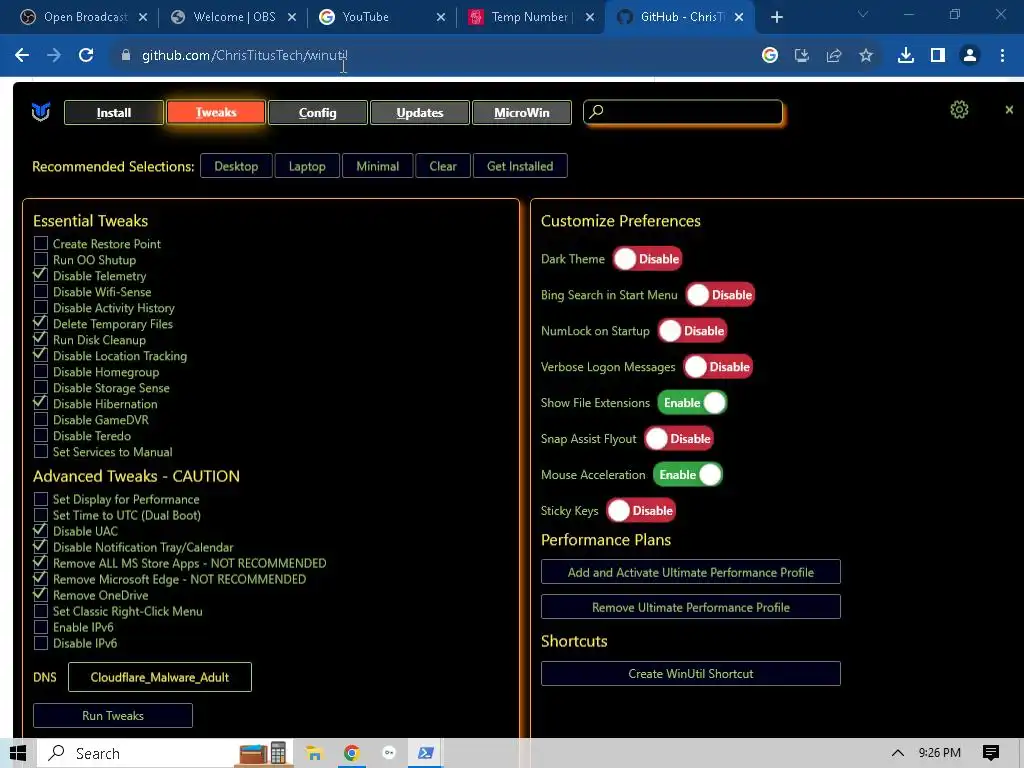Toggle NumLock on Startup switch

tap(692, 331)
